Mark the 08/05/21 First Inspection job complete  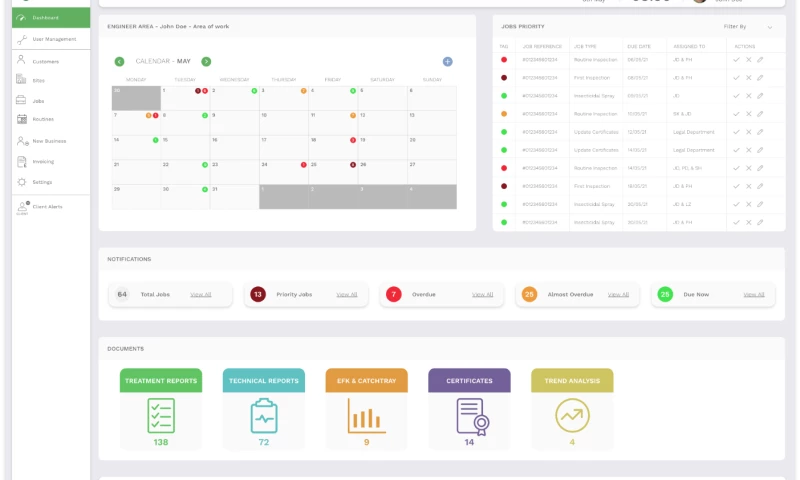[736, 78]
